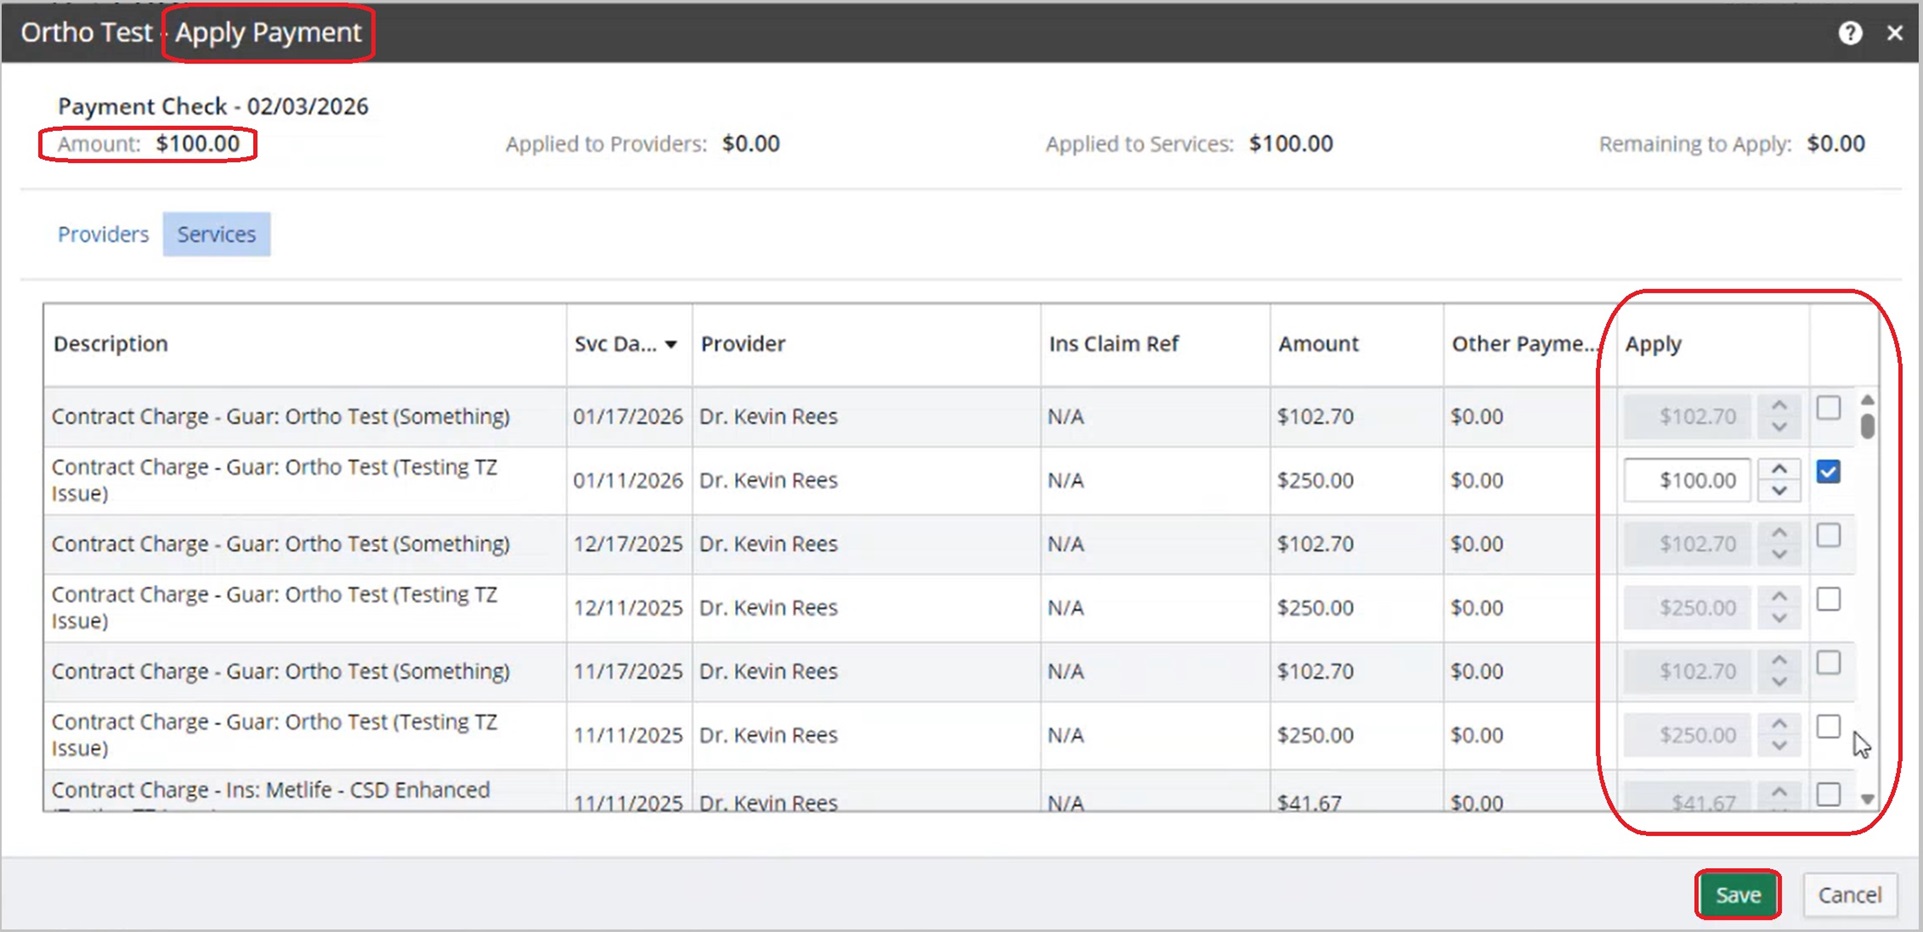Cancel the payment application
The image size is (1923, 932).
pyautogui.click(x=1848, y=895)
